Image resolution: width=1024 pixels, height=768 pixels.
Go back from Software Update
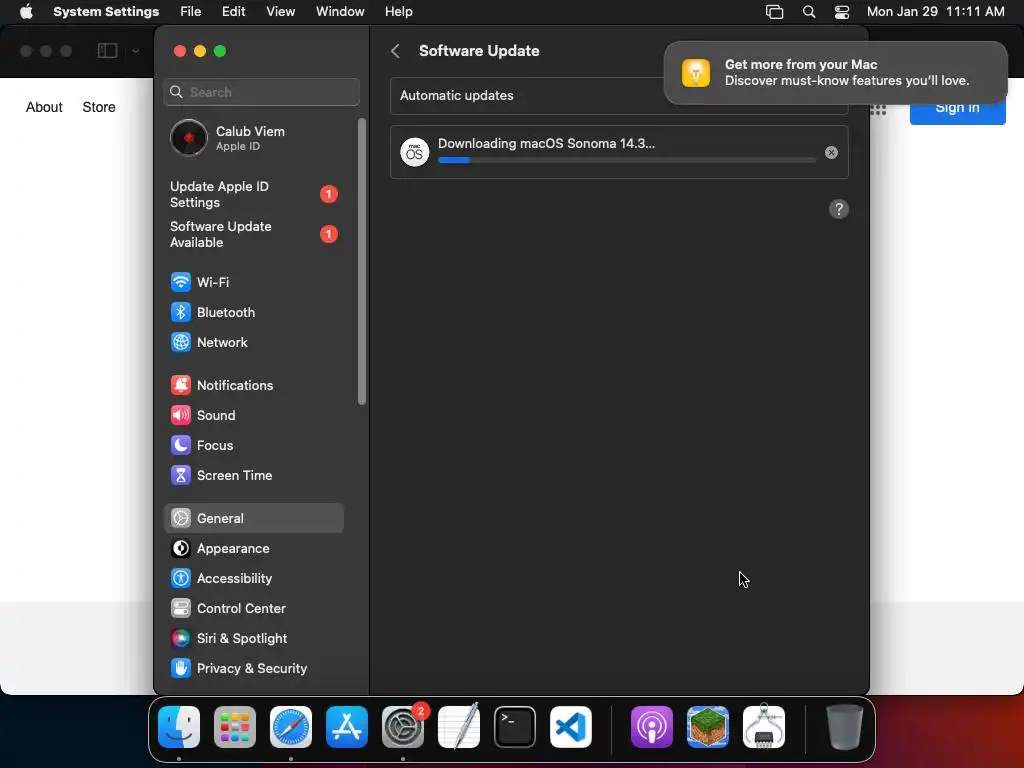396,51
